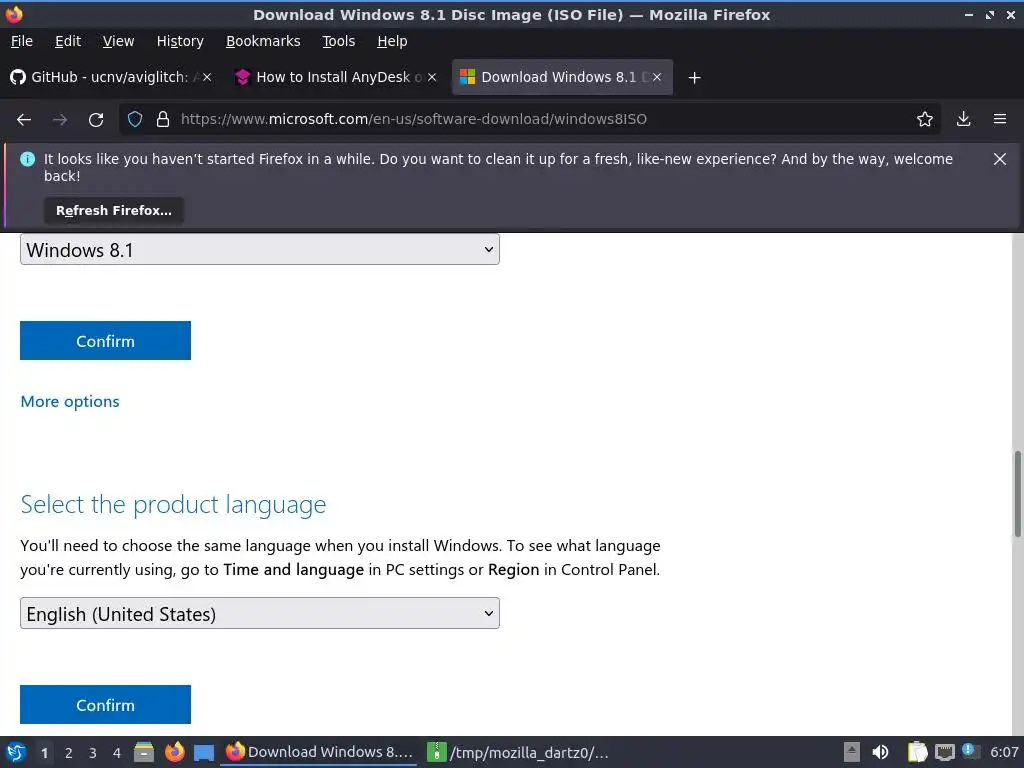Click Refresh Firefox button
The image size is (1024, 768).
click(114, 211)
